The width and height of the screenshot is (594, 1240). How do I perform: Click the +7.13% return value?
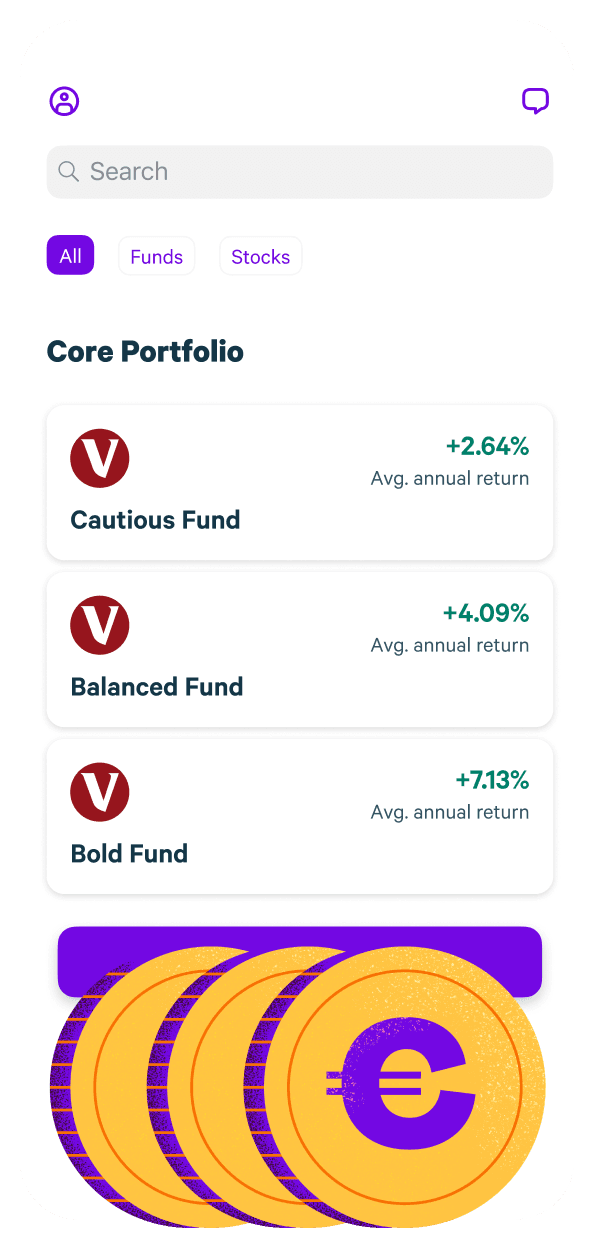pyautogui.click(x=492, y=780)
